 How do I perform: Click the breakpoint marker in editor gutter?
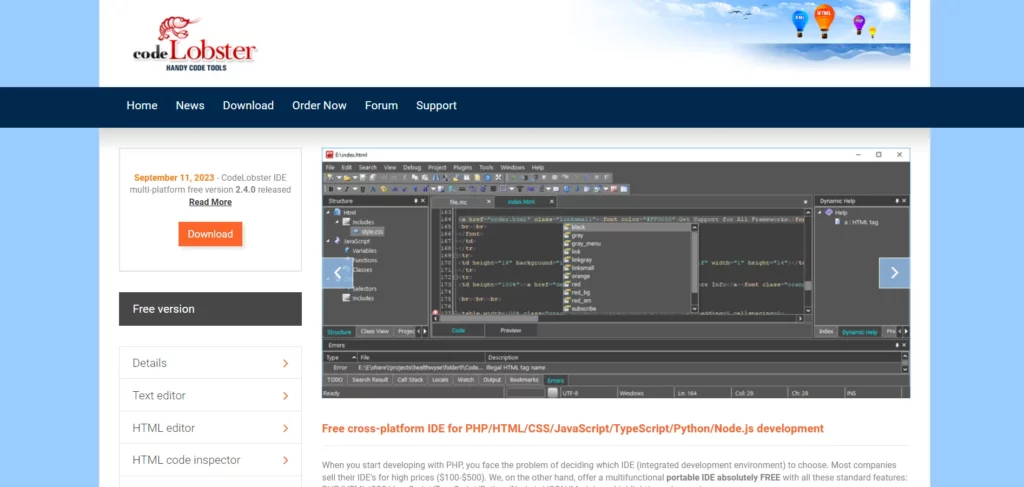436,313
